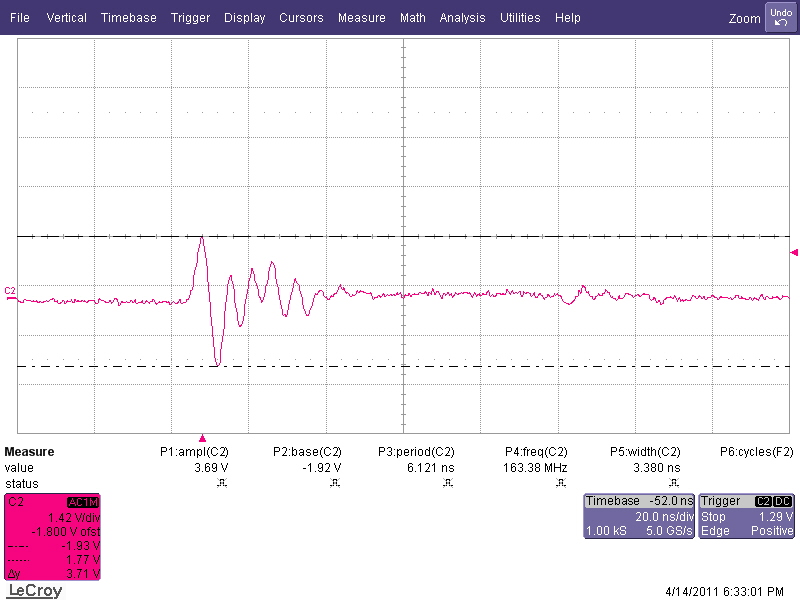The height and width of the screenshot is (600, 800).
Task: Click the 3.69 V amplitude value
Action: pyautogui.click(x=211, y=468)
